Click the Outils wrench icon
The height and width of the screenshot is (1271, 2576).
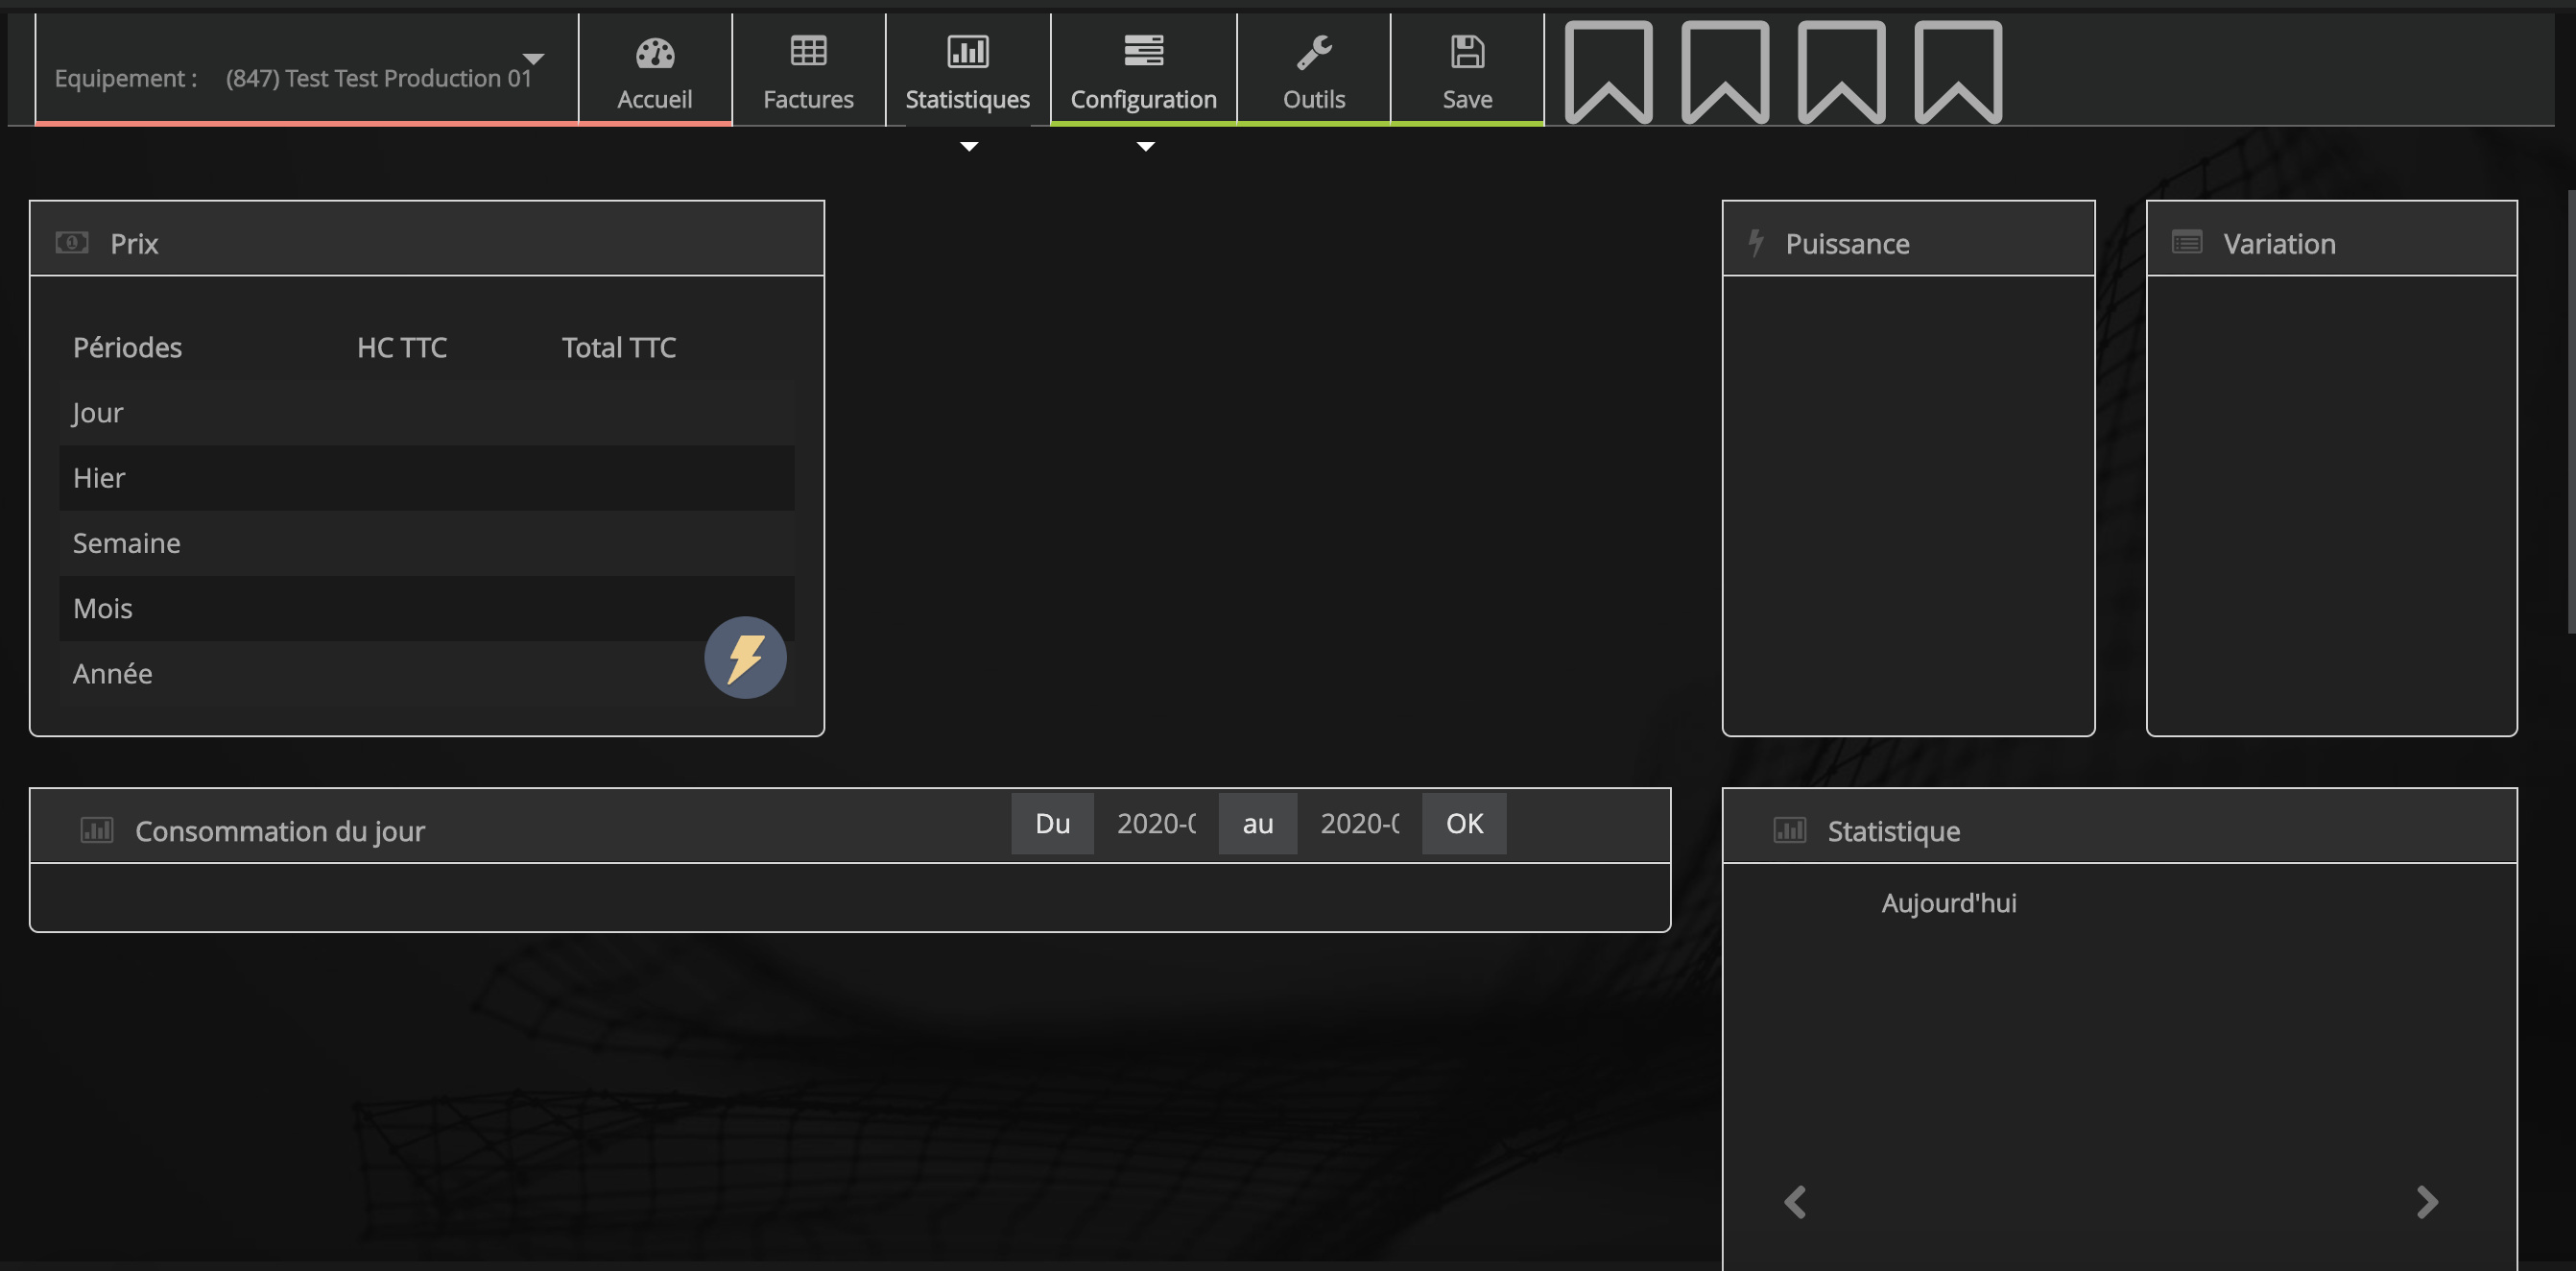[1313, 52]
